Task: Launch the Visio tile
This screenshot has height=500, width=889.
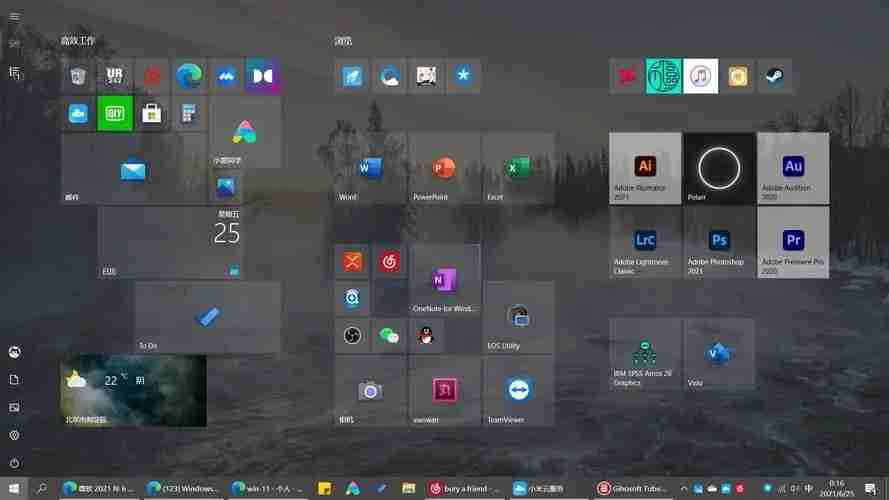Action: (719, 354)
